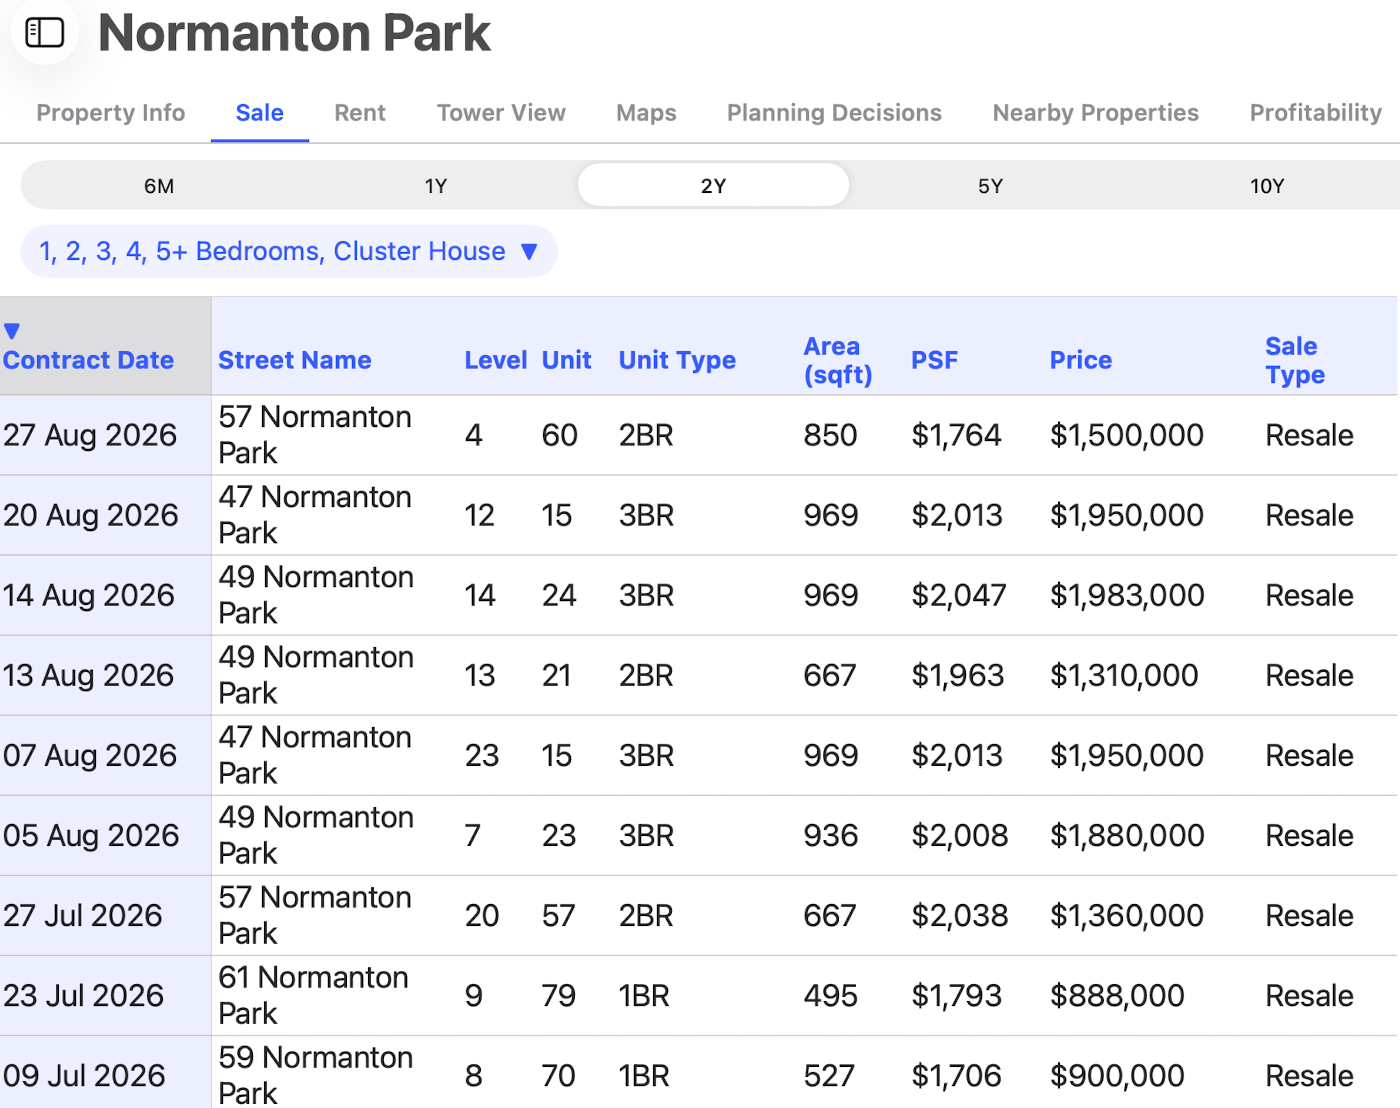Image resolution: width=1400 pixels, height=1108 pixels.
Task: Sort by Price column header
Action: point(1080,360)
